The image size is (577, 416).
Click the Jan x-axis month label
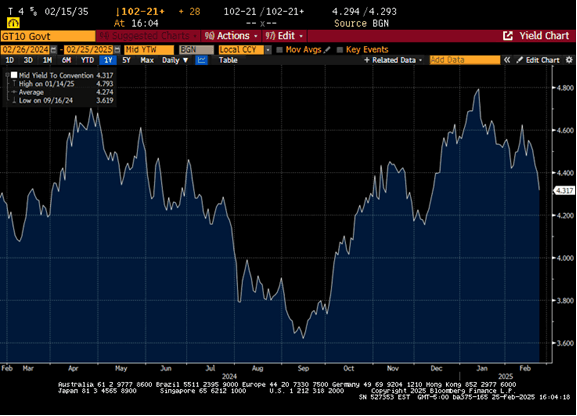[482, 368]
